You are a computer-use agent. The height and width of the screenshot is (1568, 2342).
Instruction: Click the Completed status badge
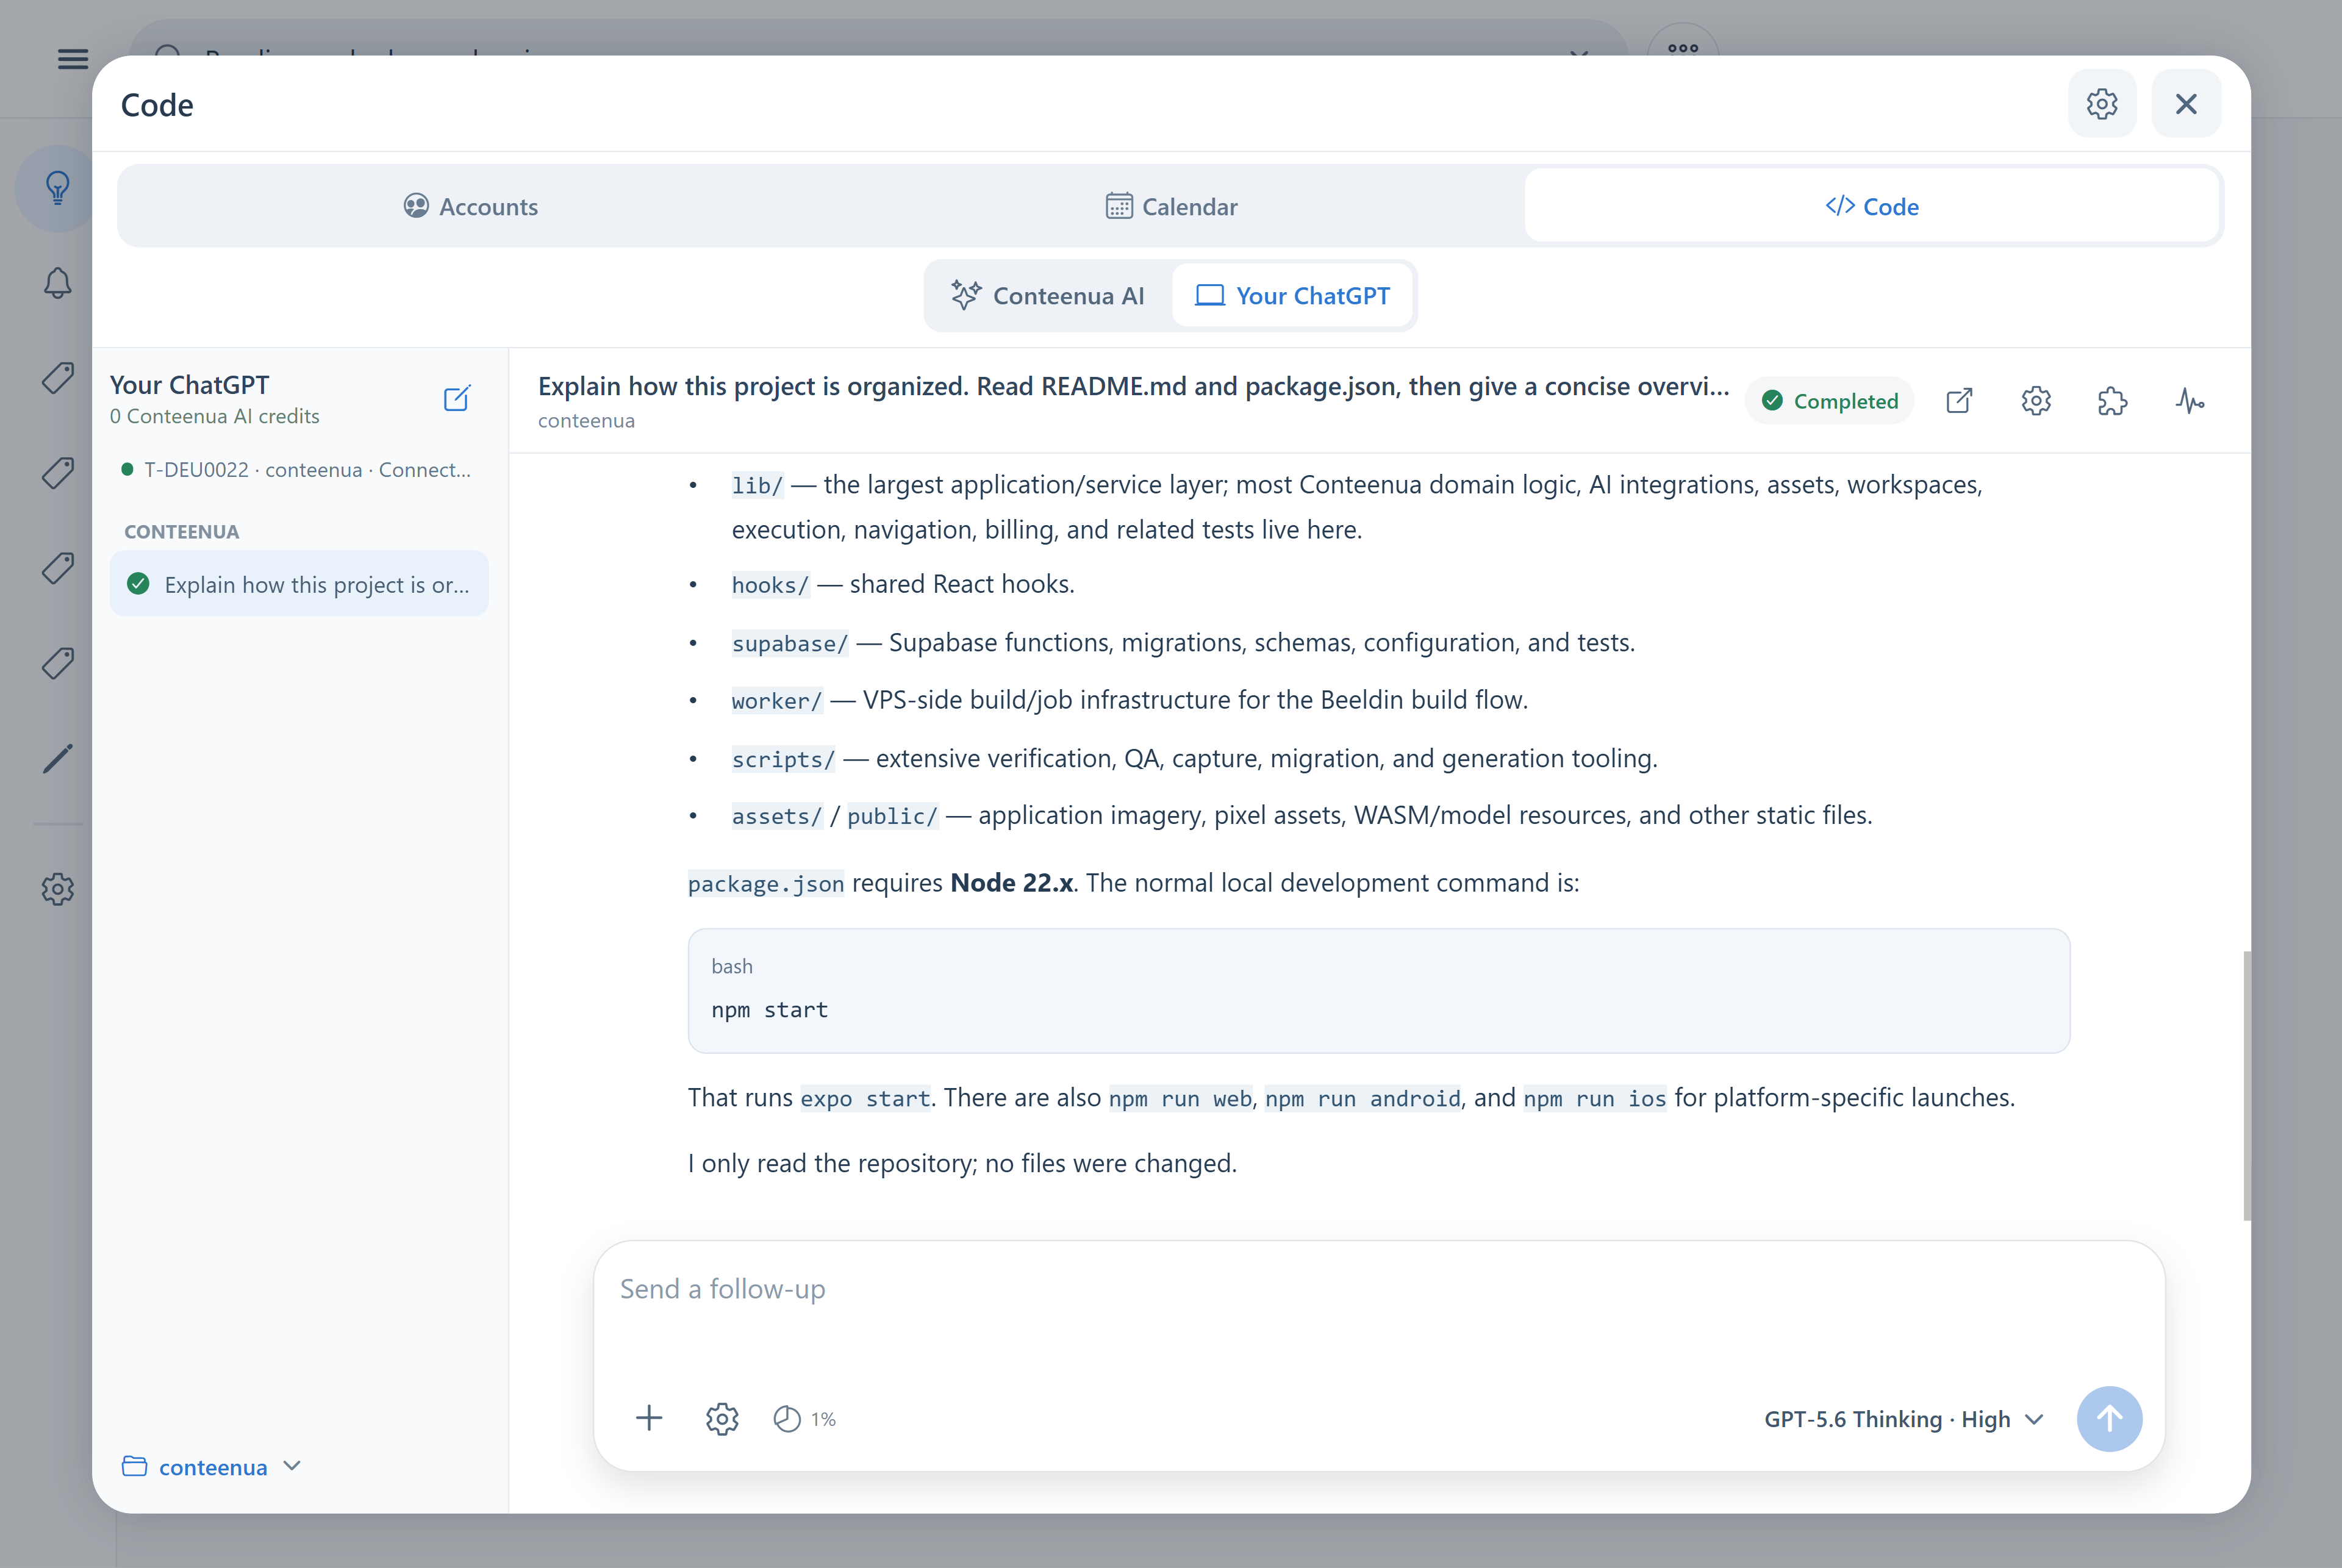coord(1829,401)
